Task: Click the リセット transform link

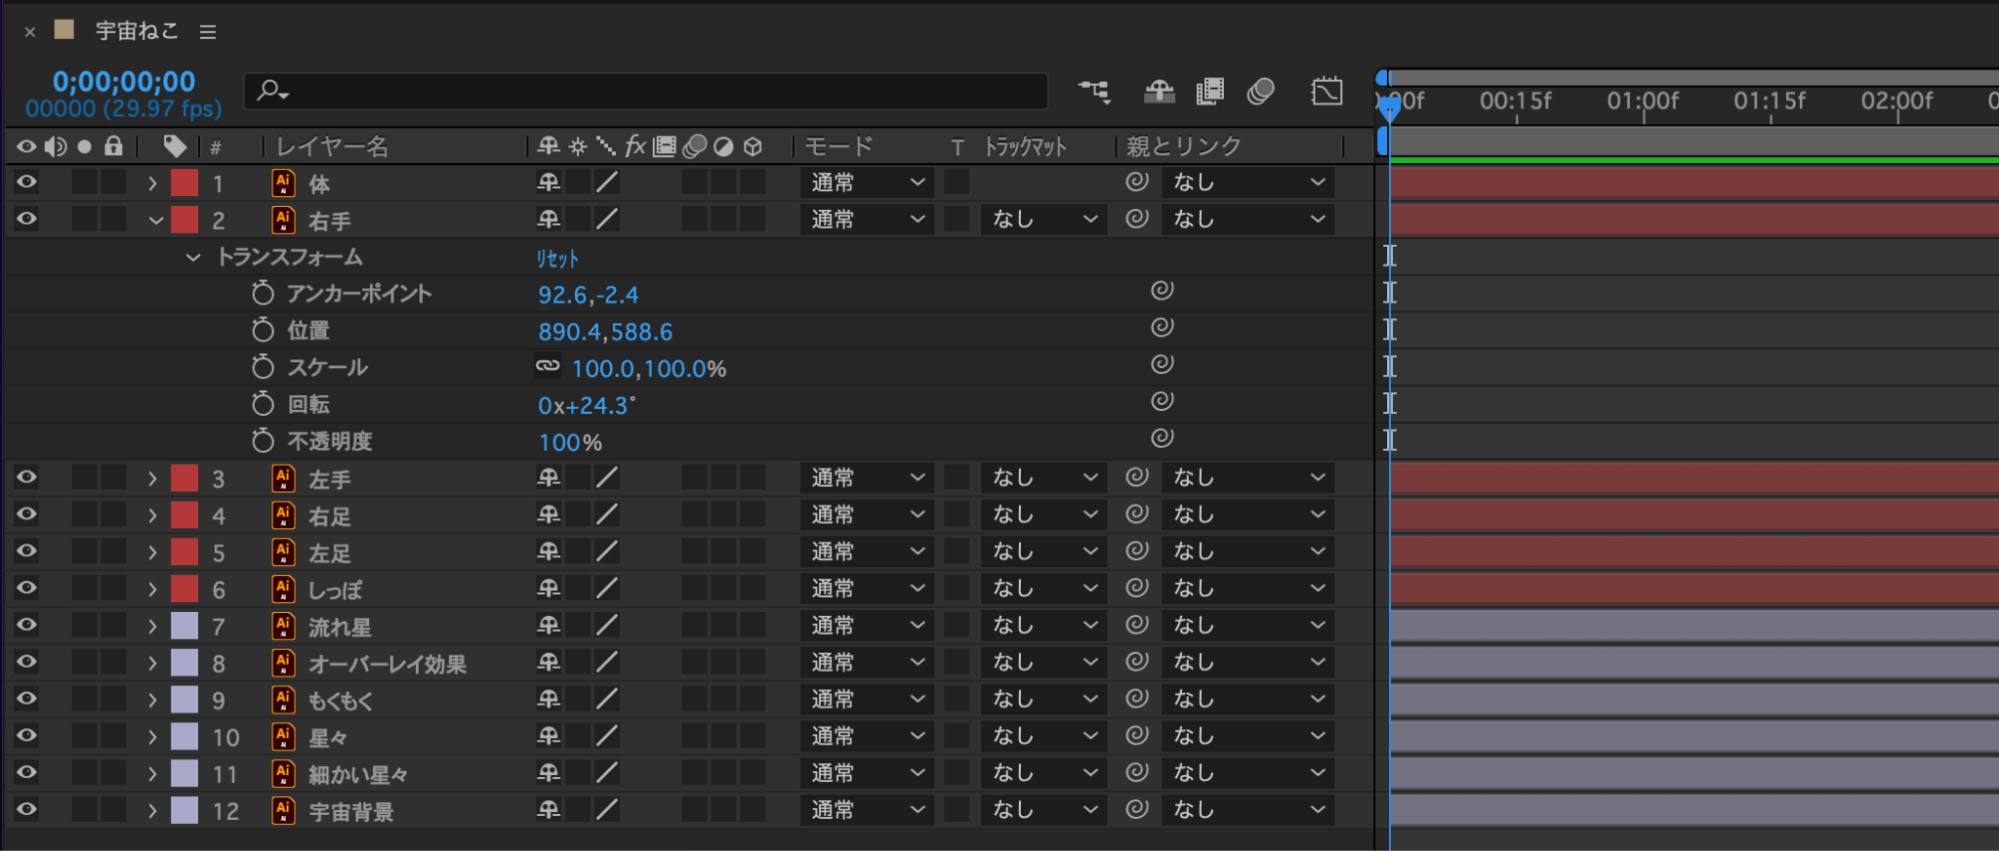Action: tap(557, 258)
